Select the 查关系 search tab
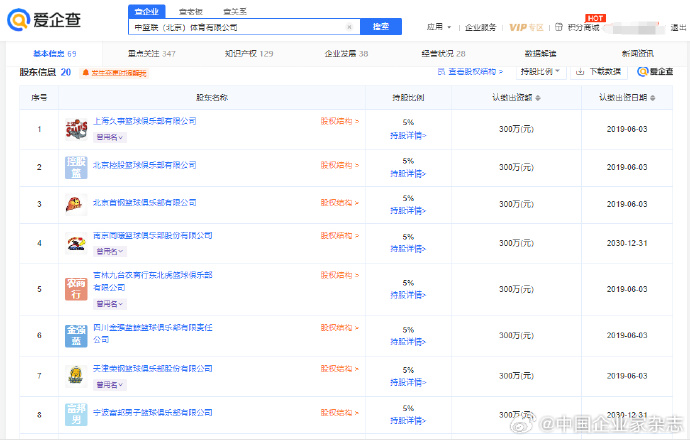 point(235,11)
